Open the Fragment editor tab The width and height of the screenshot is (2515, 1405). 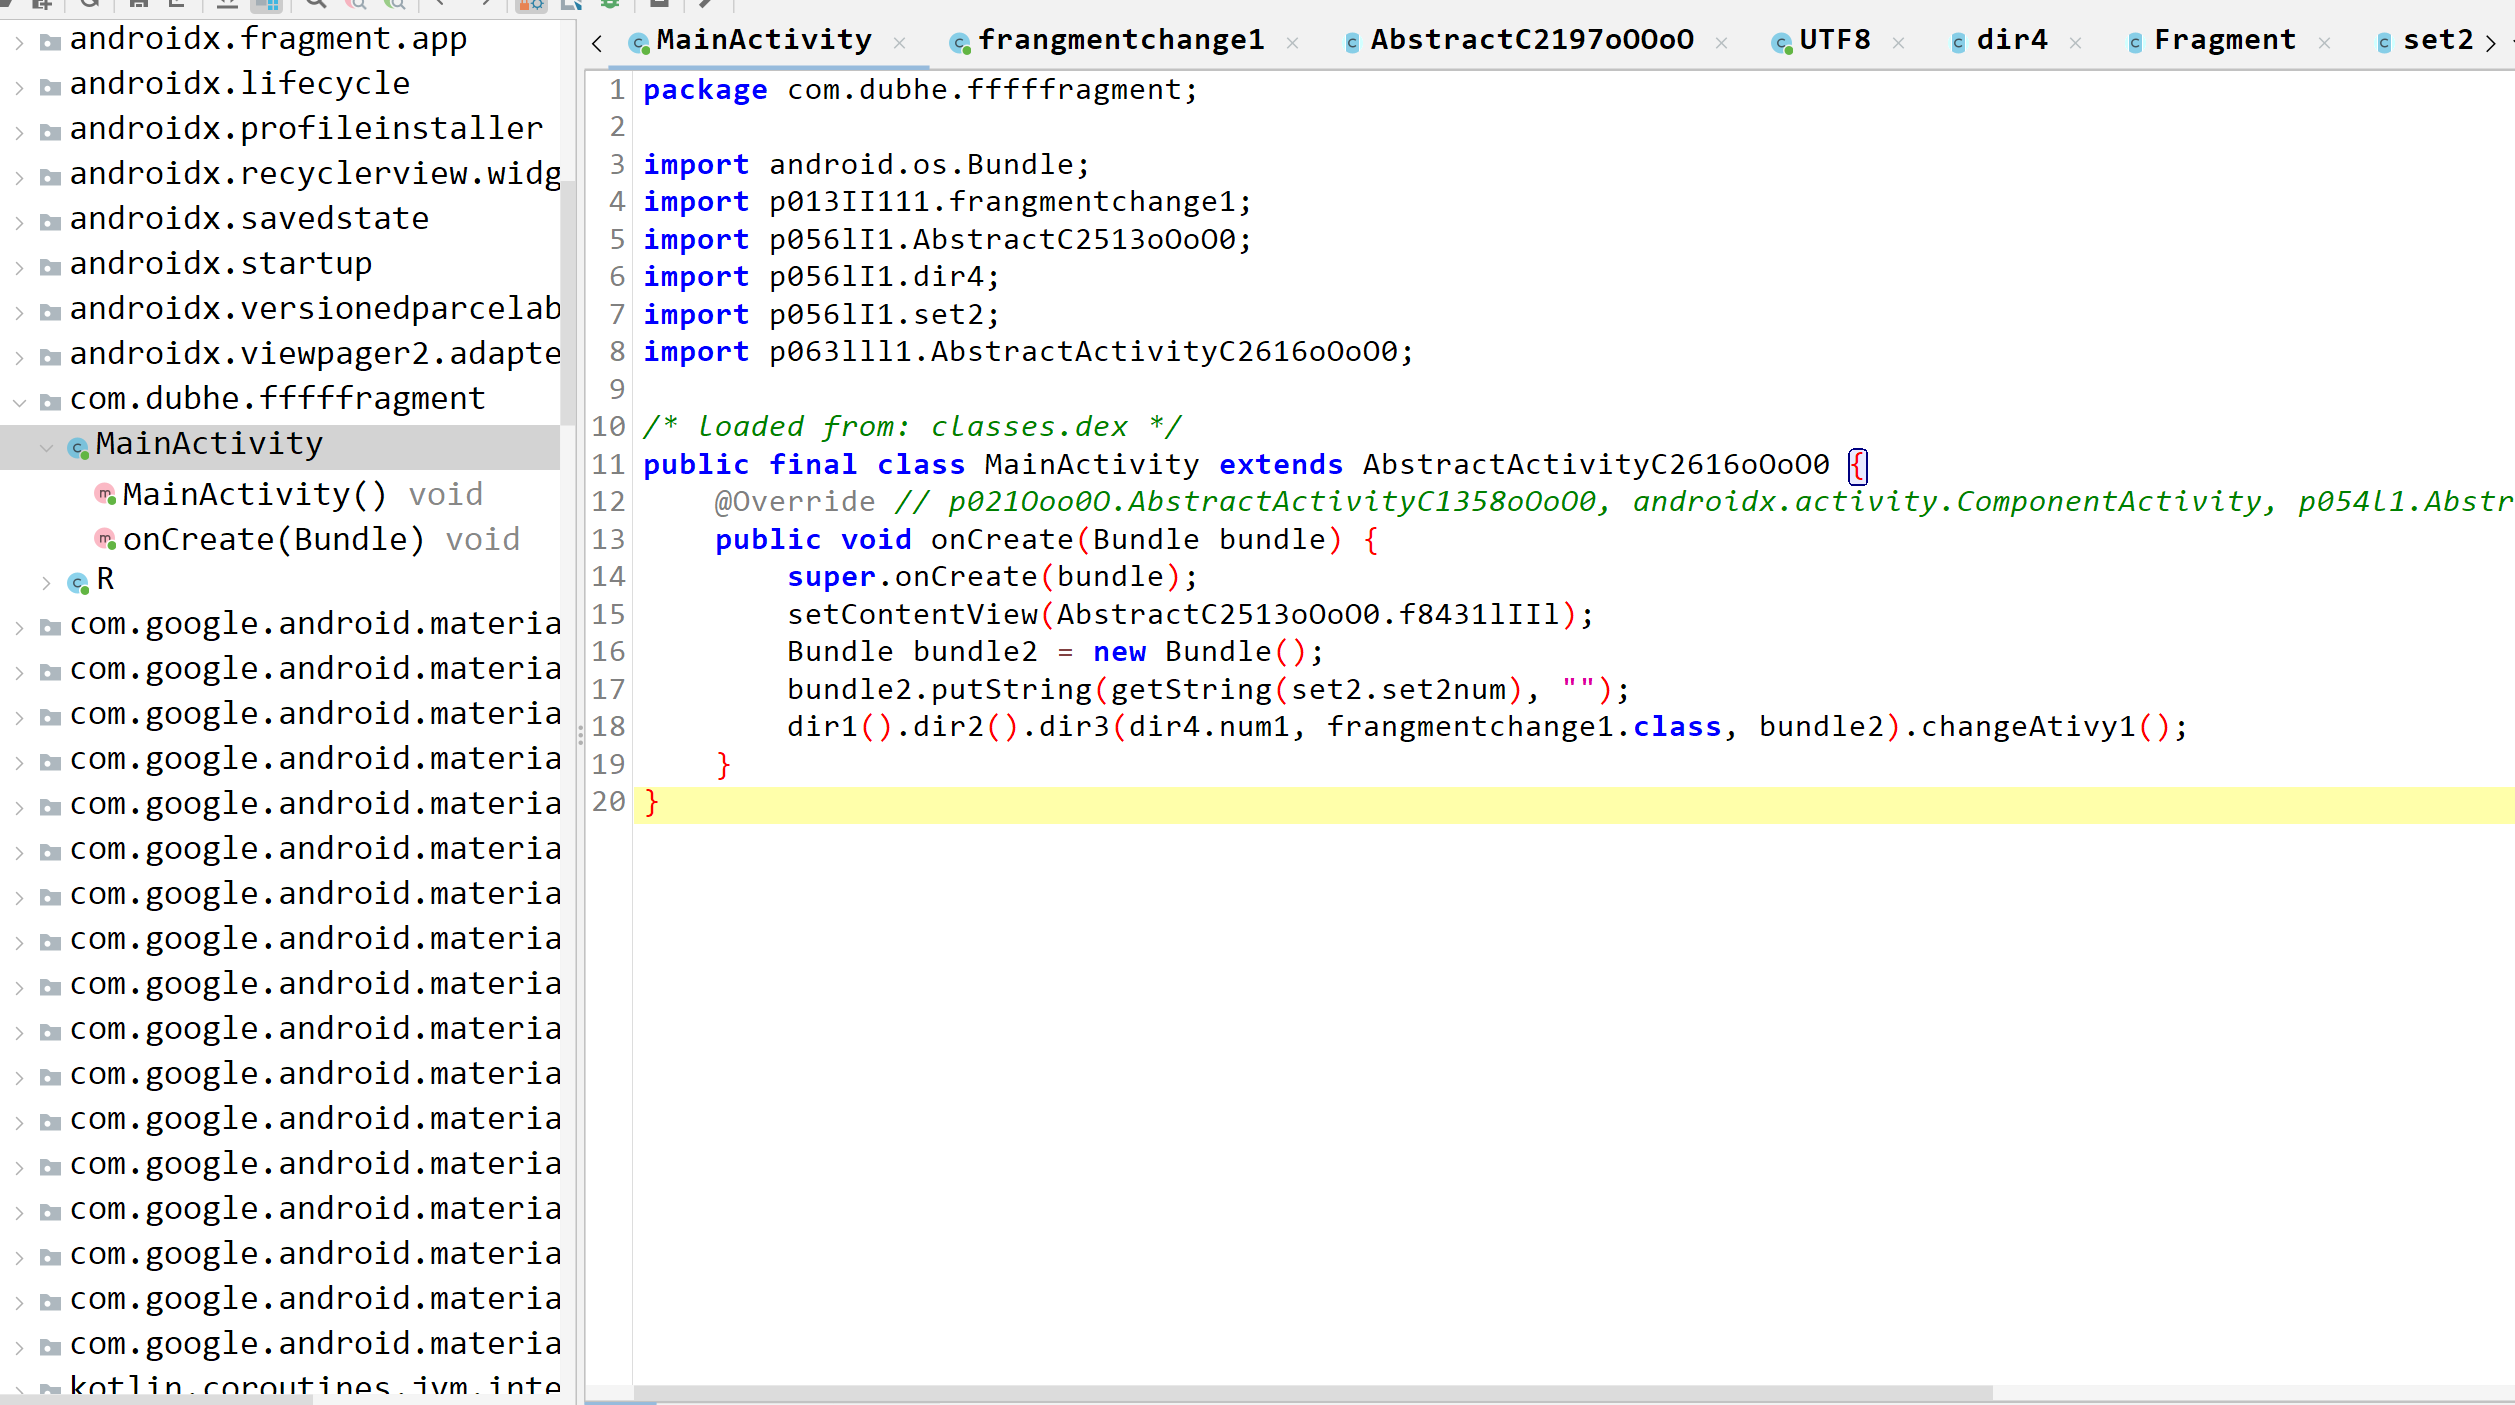[x=2223, y=40]
